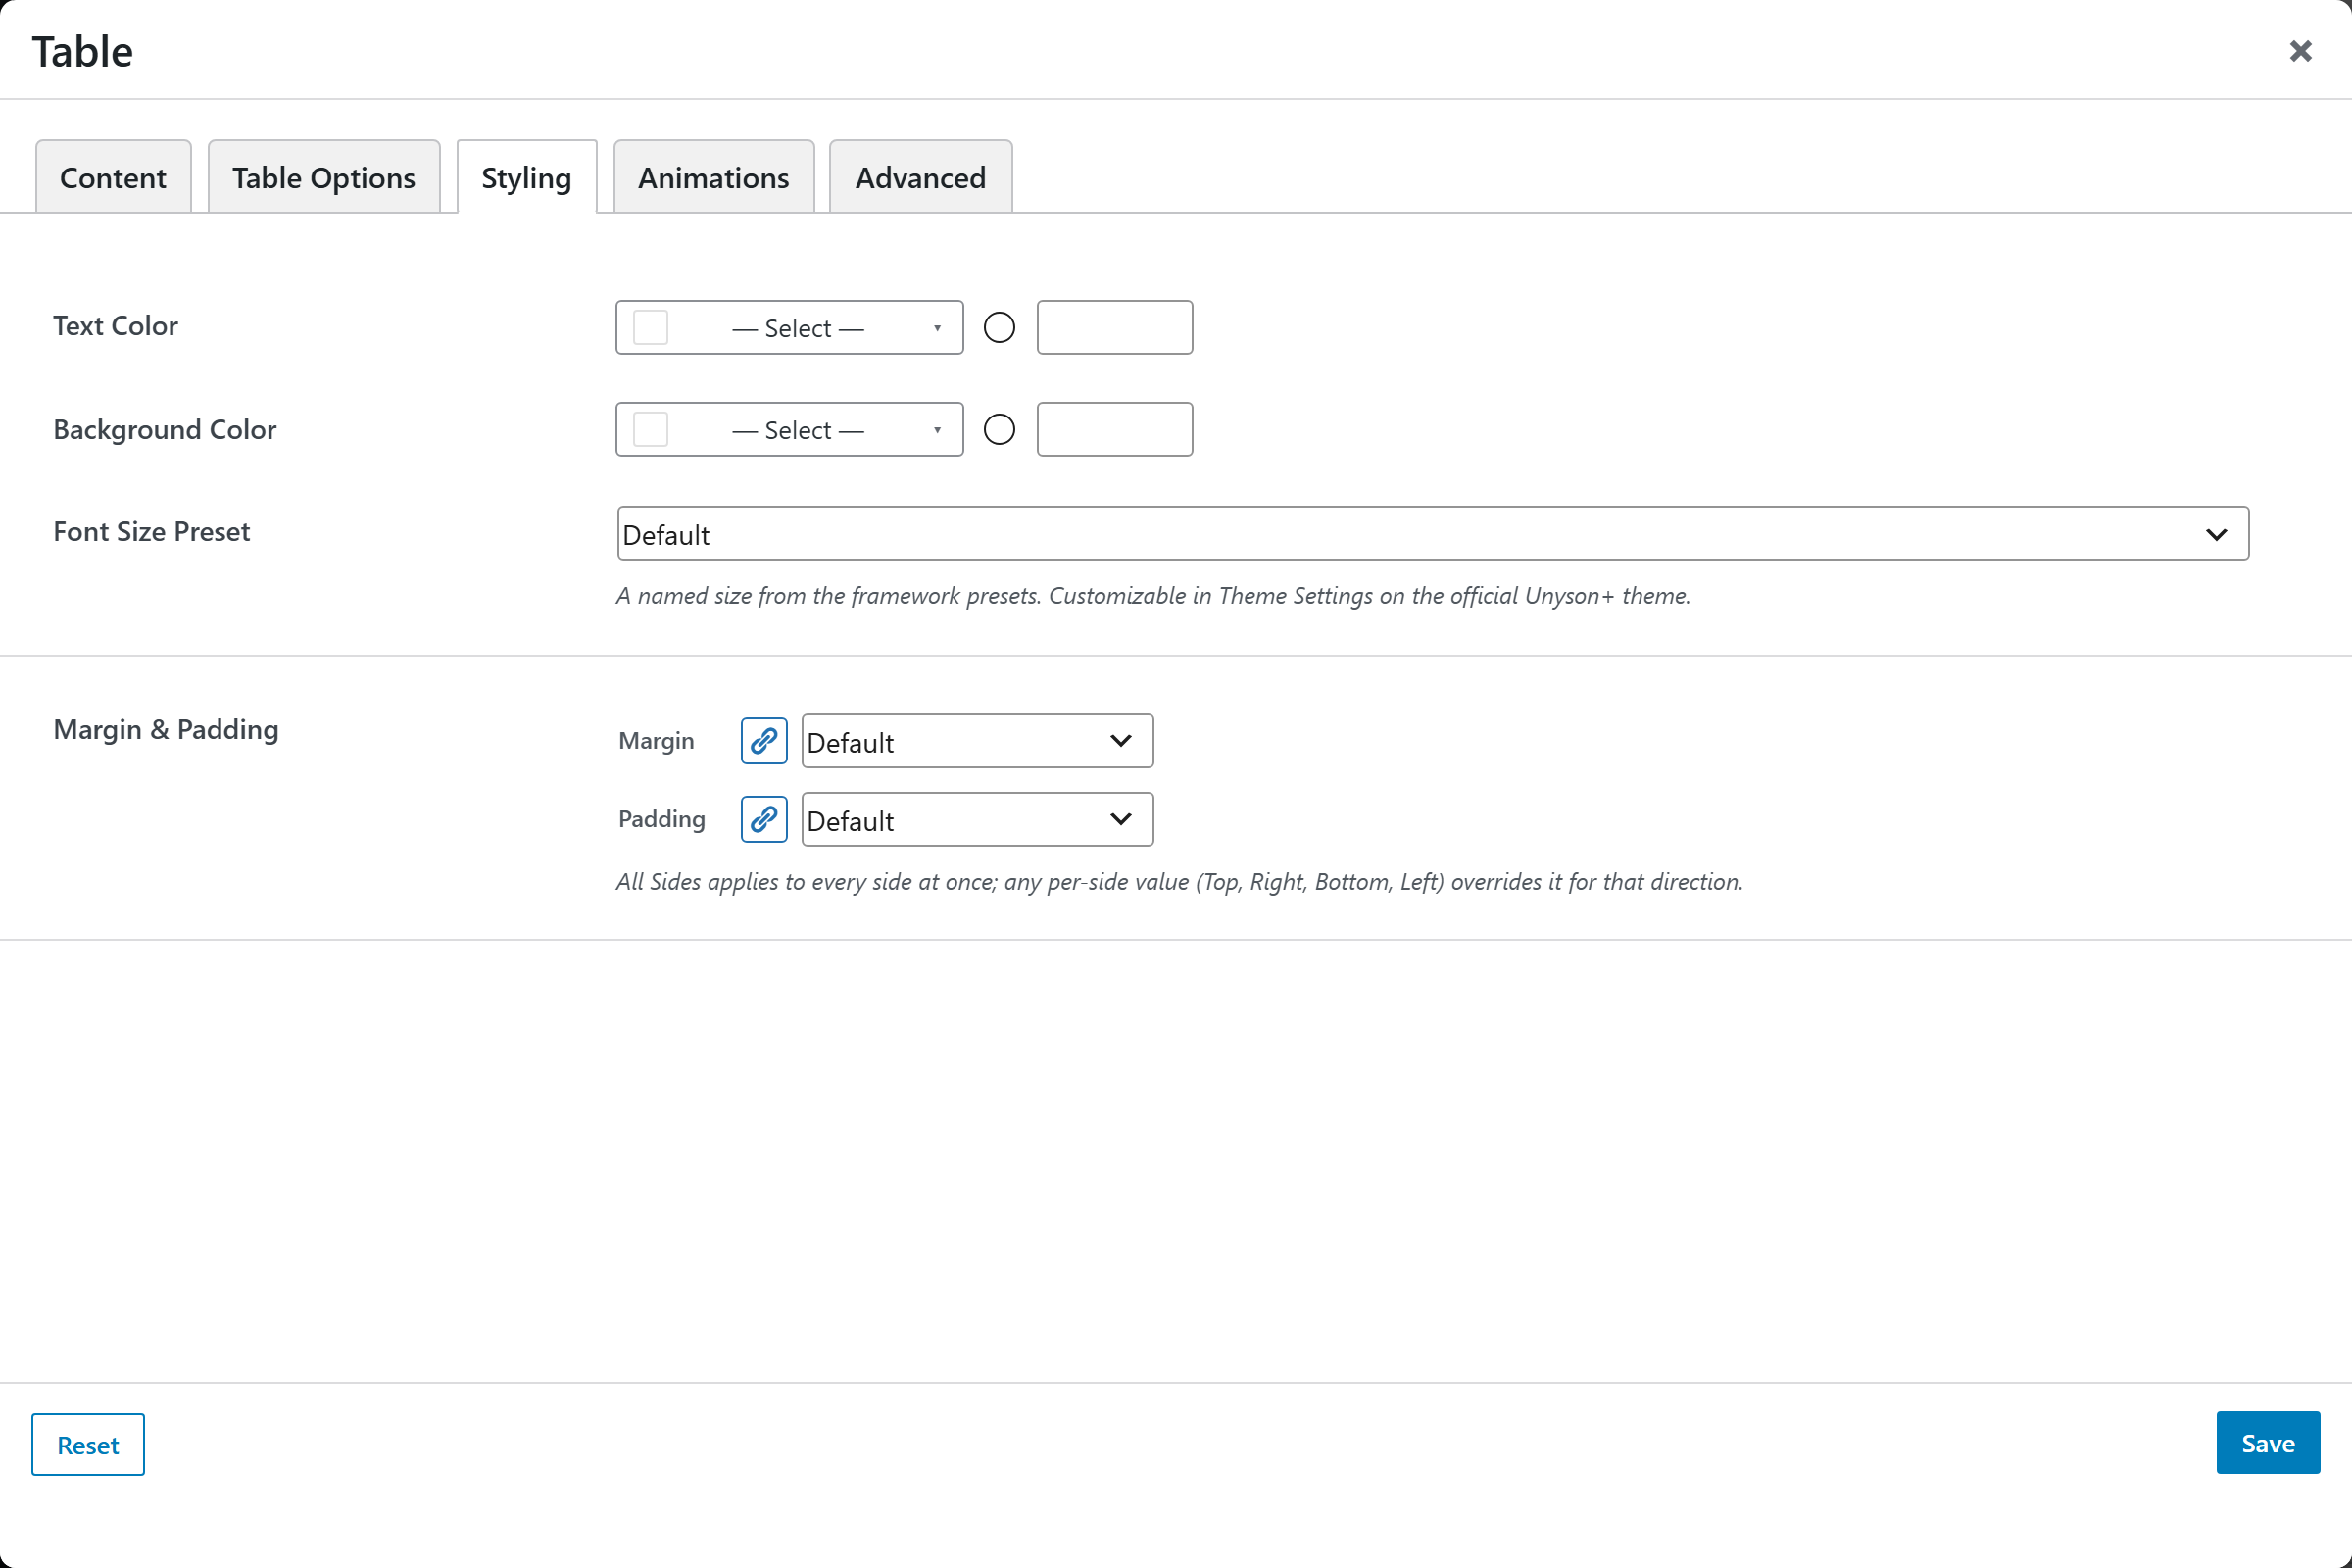This screenshot has width=2352, height=1568.
Task: Close the Table dialog
Action: coord(2300,51)
